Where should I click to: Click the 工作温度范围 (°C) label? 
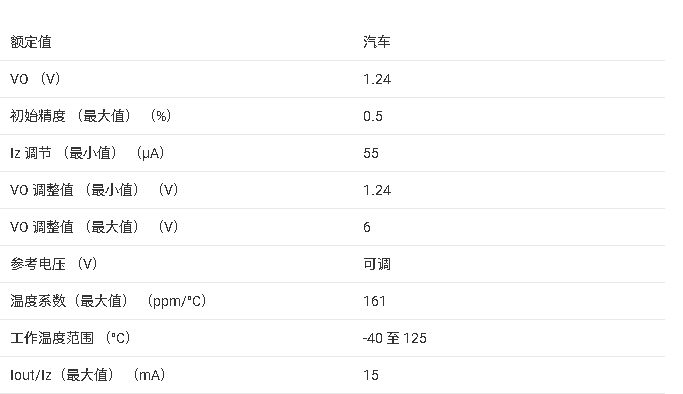point(70,338)
